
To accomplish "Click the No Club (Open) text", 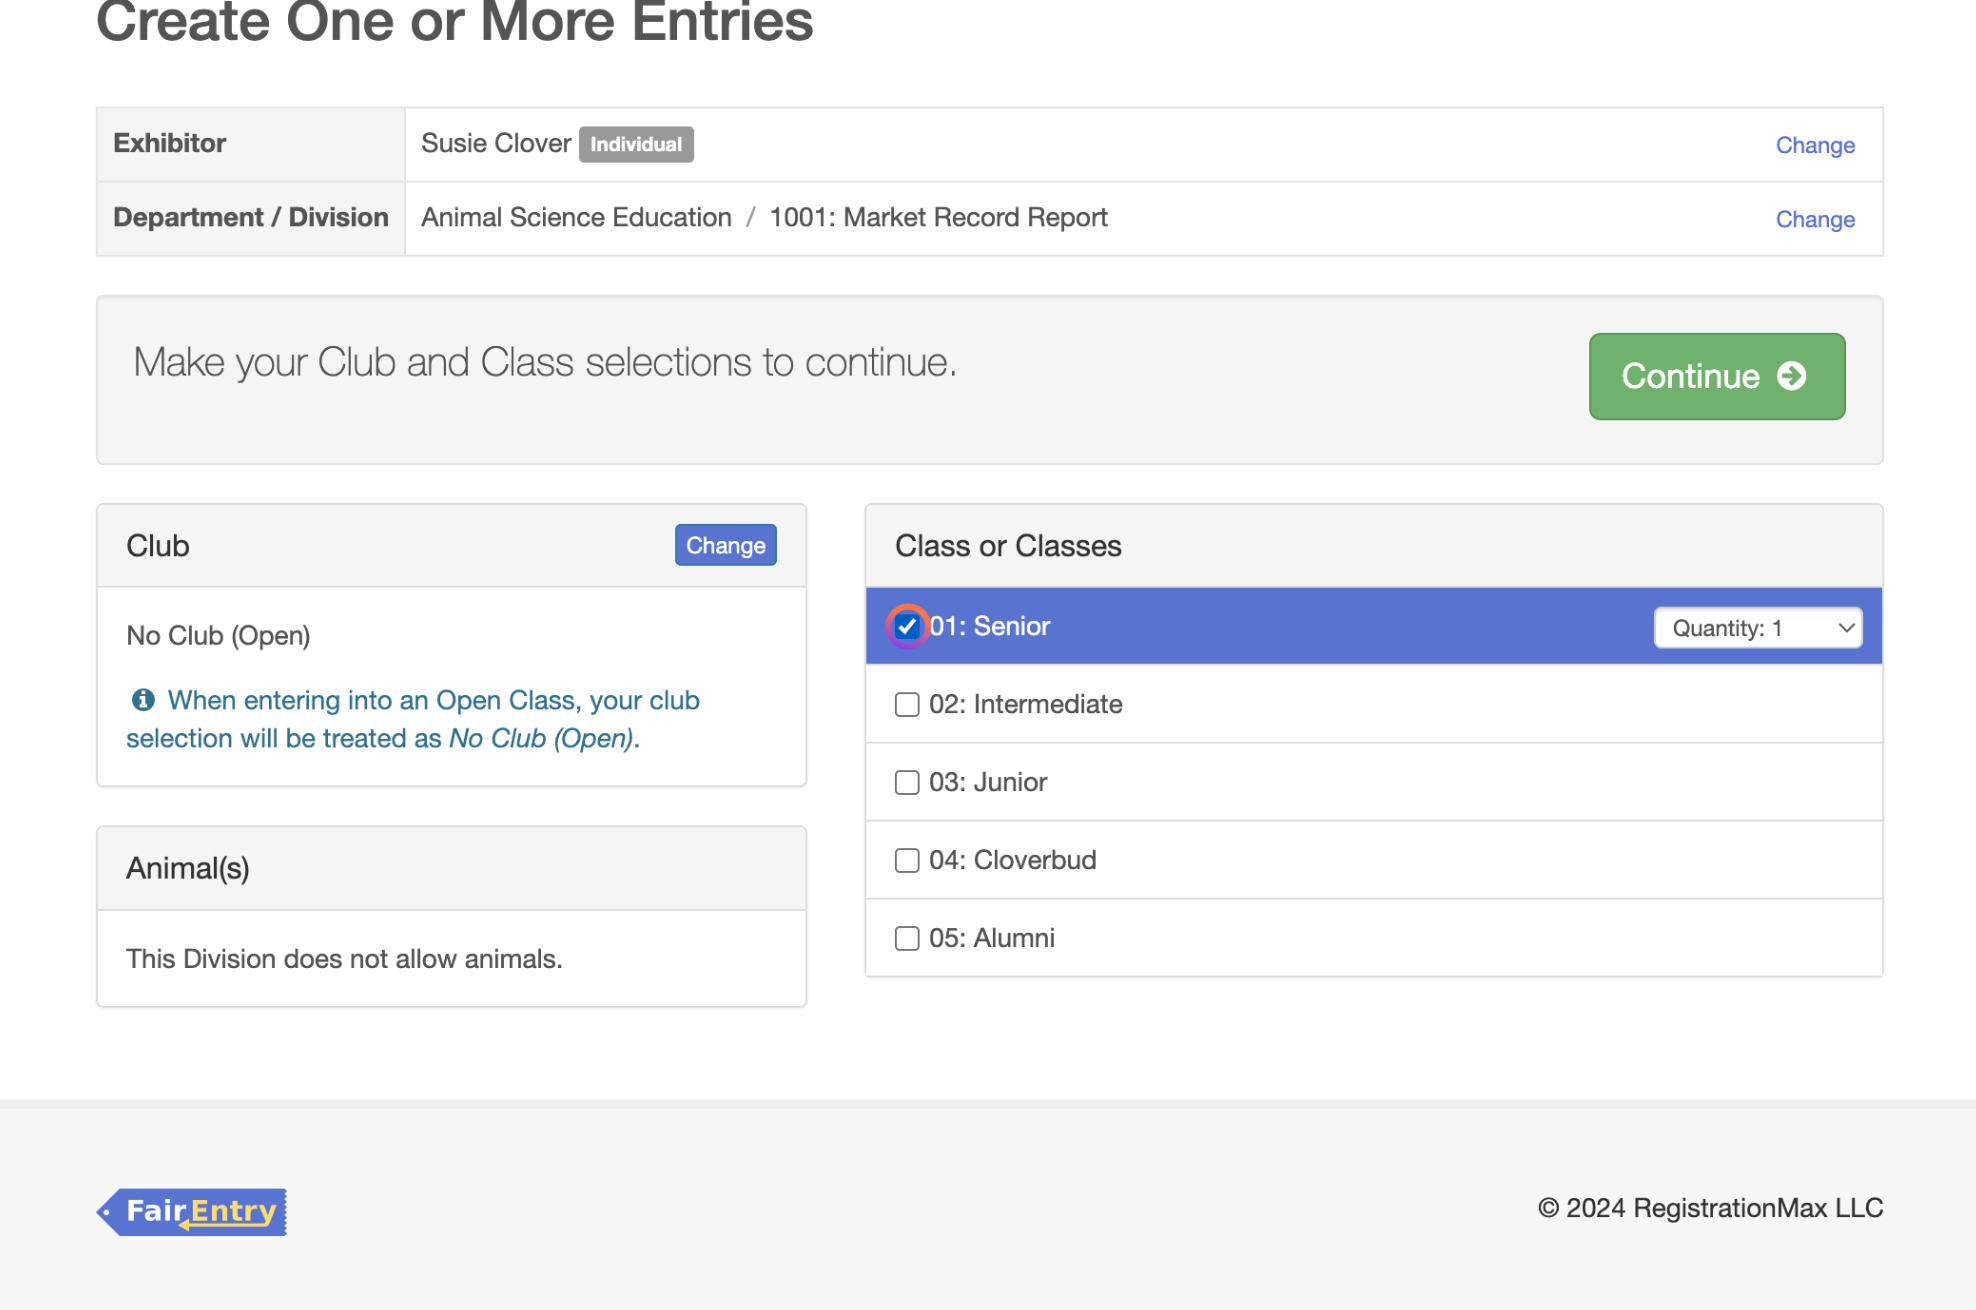I will click(x=218, y=635).
